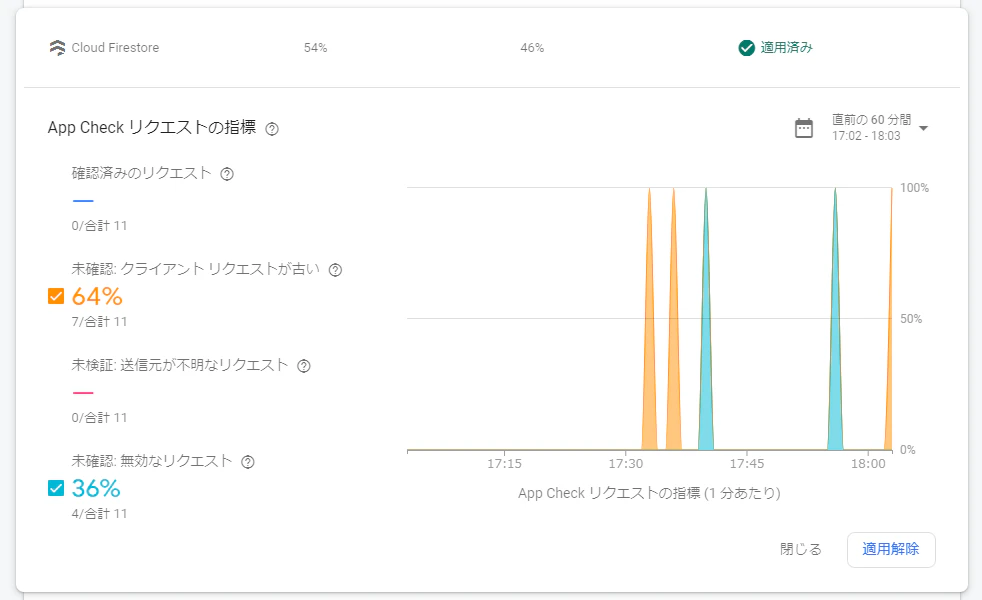Screen dimensions: 982x600
Task: Click the 未確認: クライアント リクエストが古い label
Action: click(x=195, y=269)
